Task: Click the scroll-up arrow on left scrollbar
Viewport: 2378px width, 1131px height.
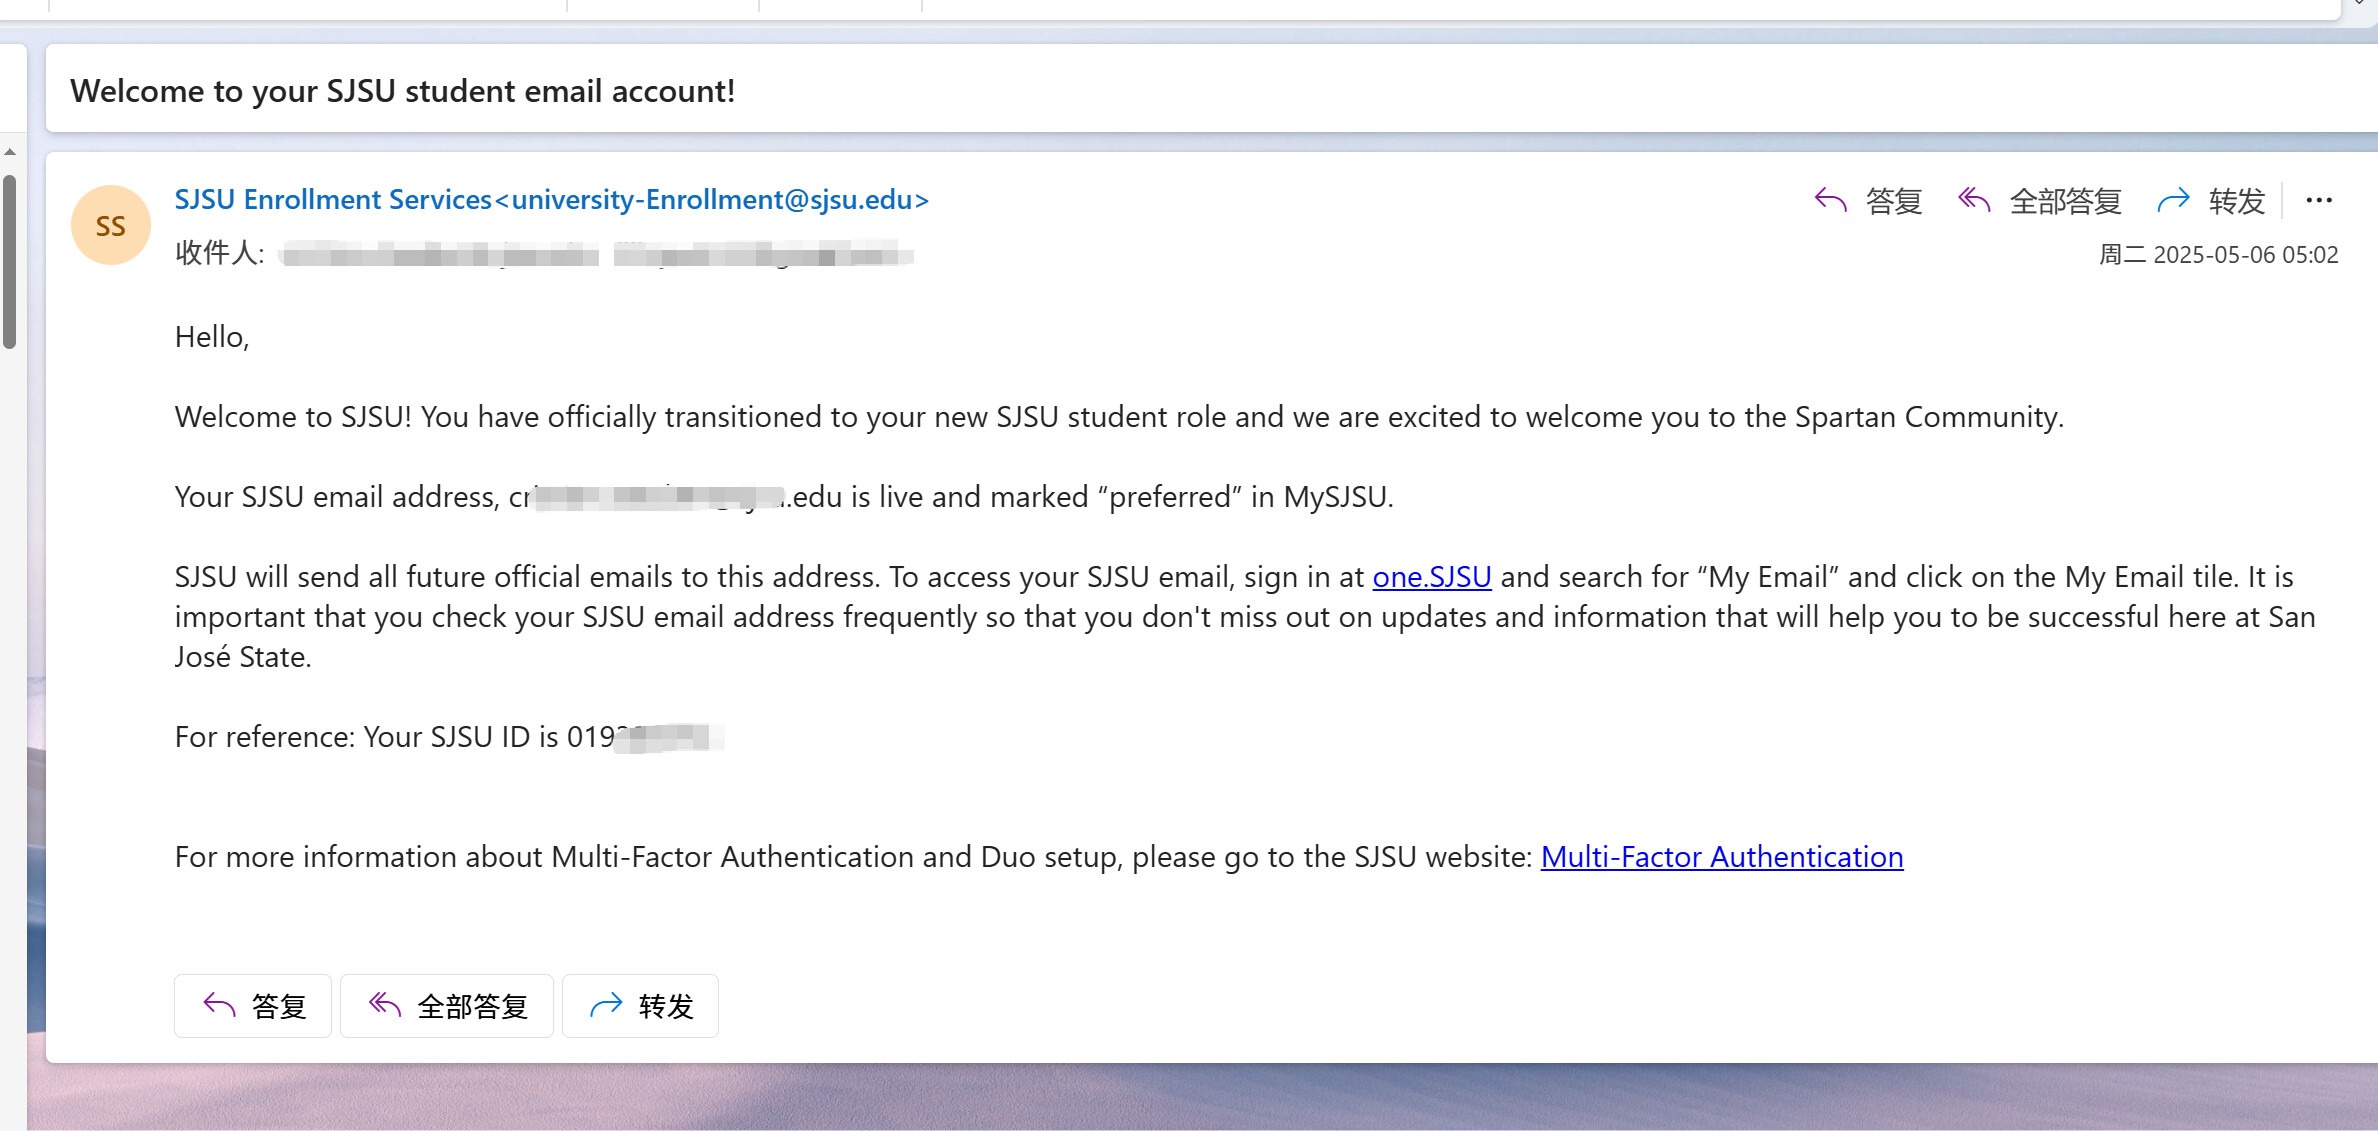Action: coord(10,153)
